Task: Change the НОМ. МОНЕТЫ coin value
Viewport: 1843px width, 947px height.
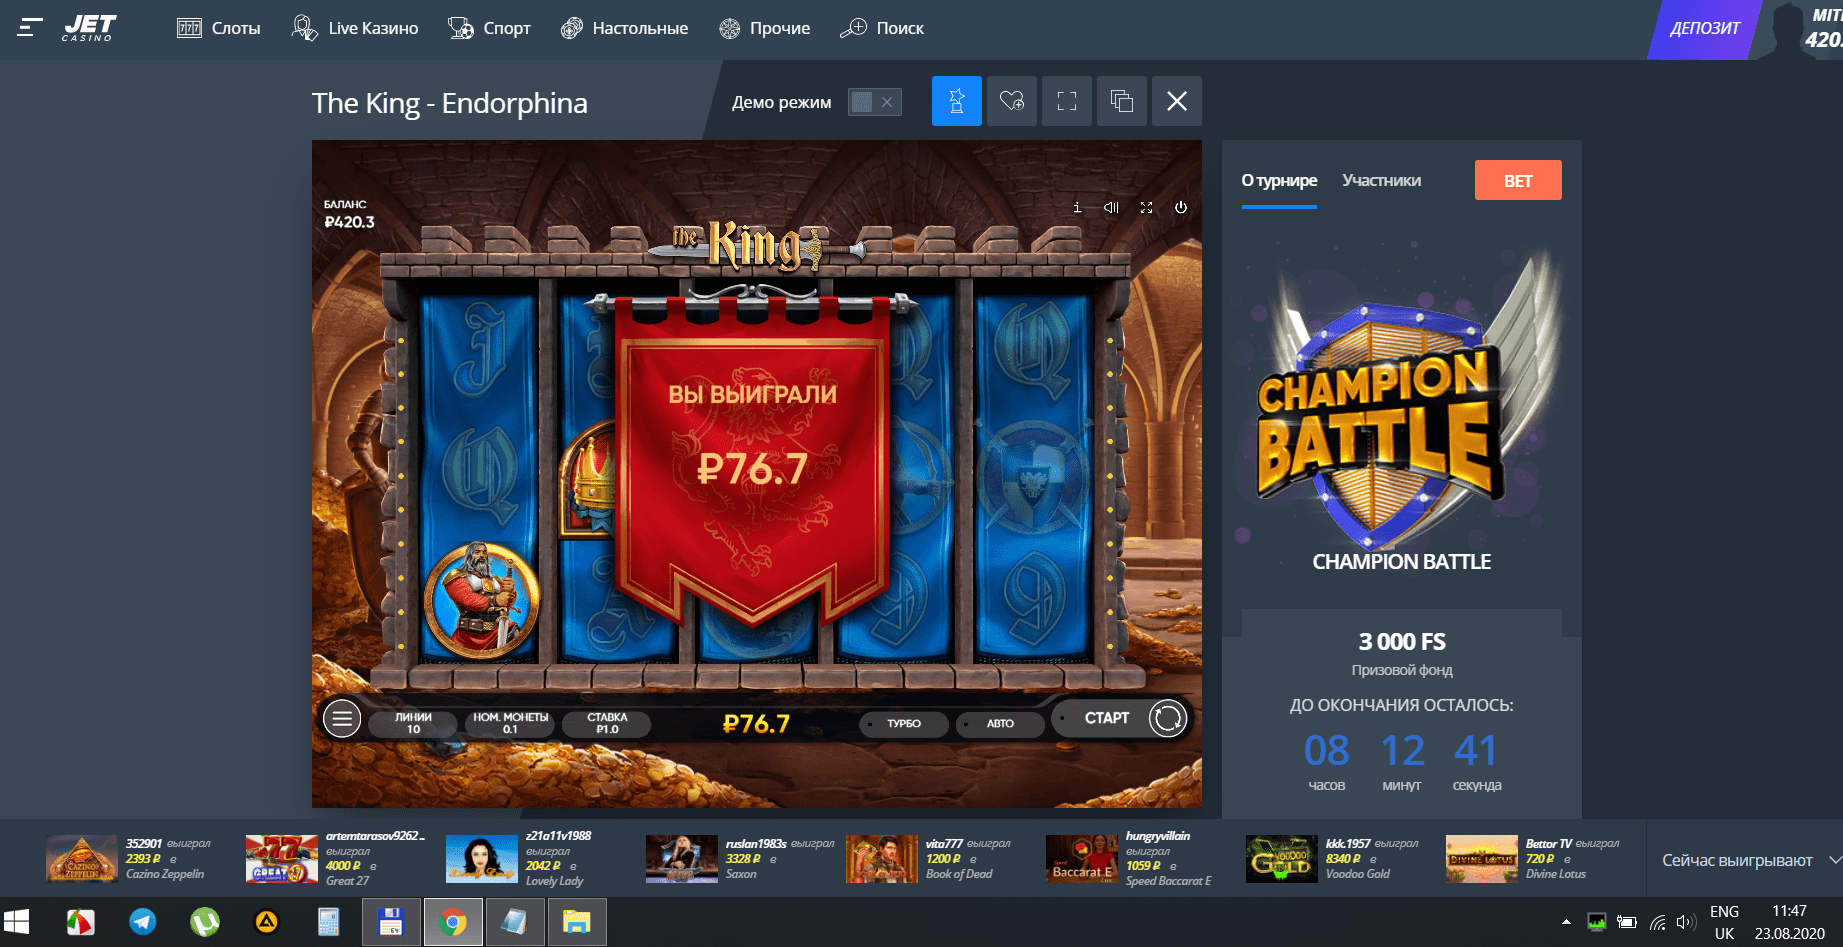Action: [x=510, y=723]
